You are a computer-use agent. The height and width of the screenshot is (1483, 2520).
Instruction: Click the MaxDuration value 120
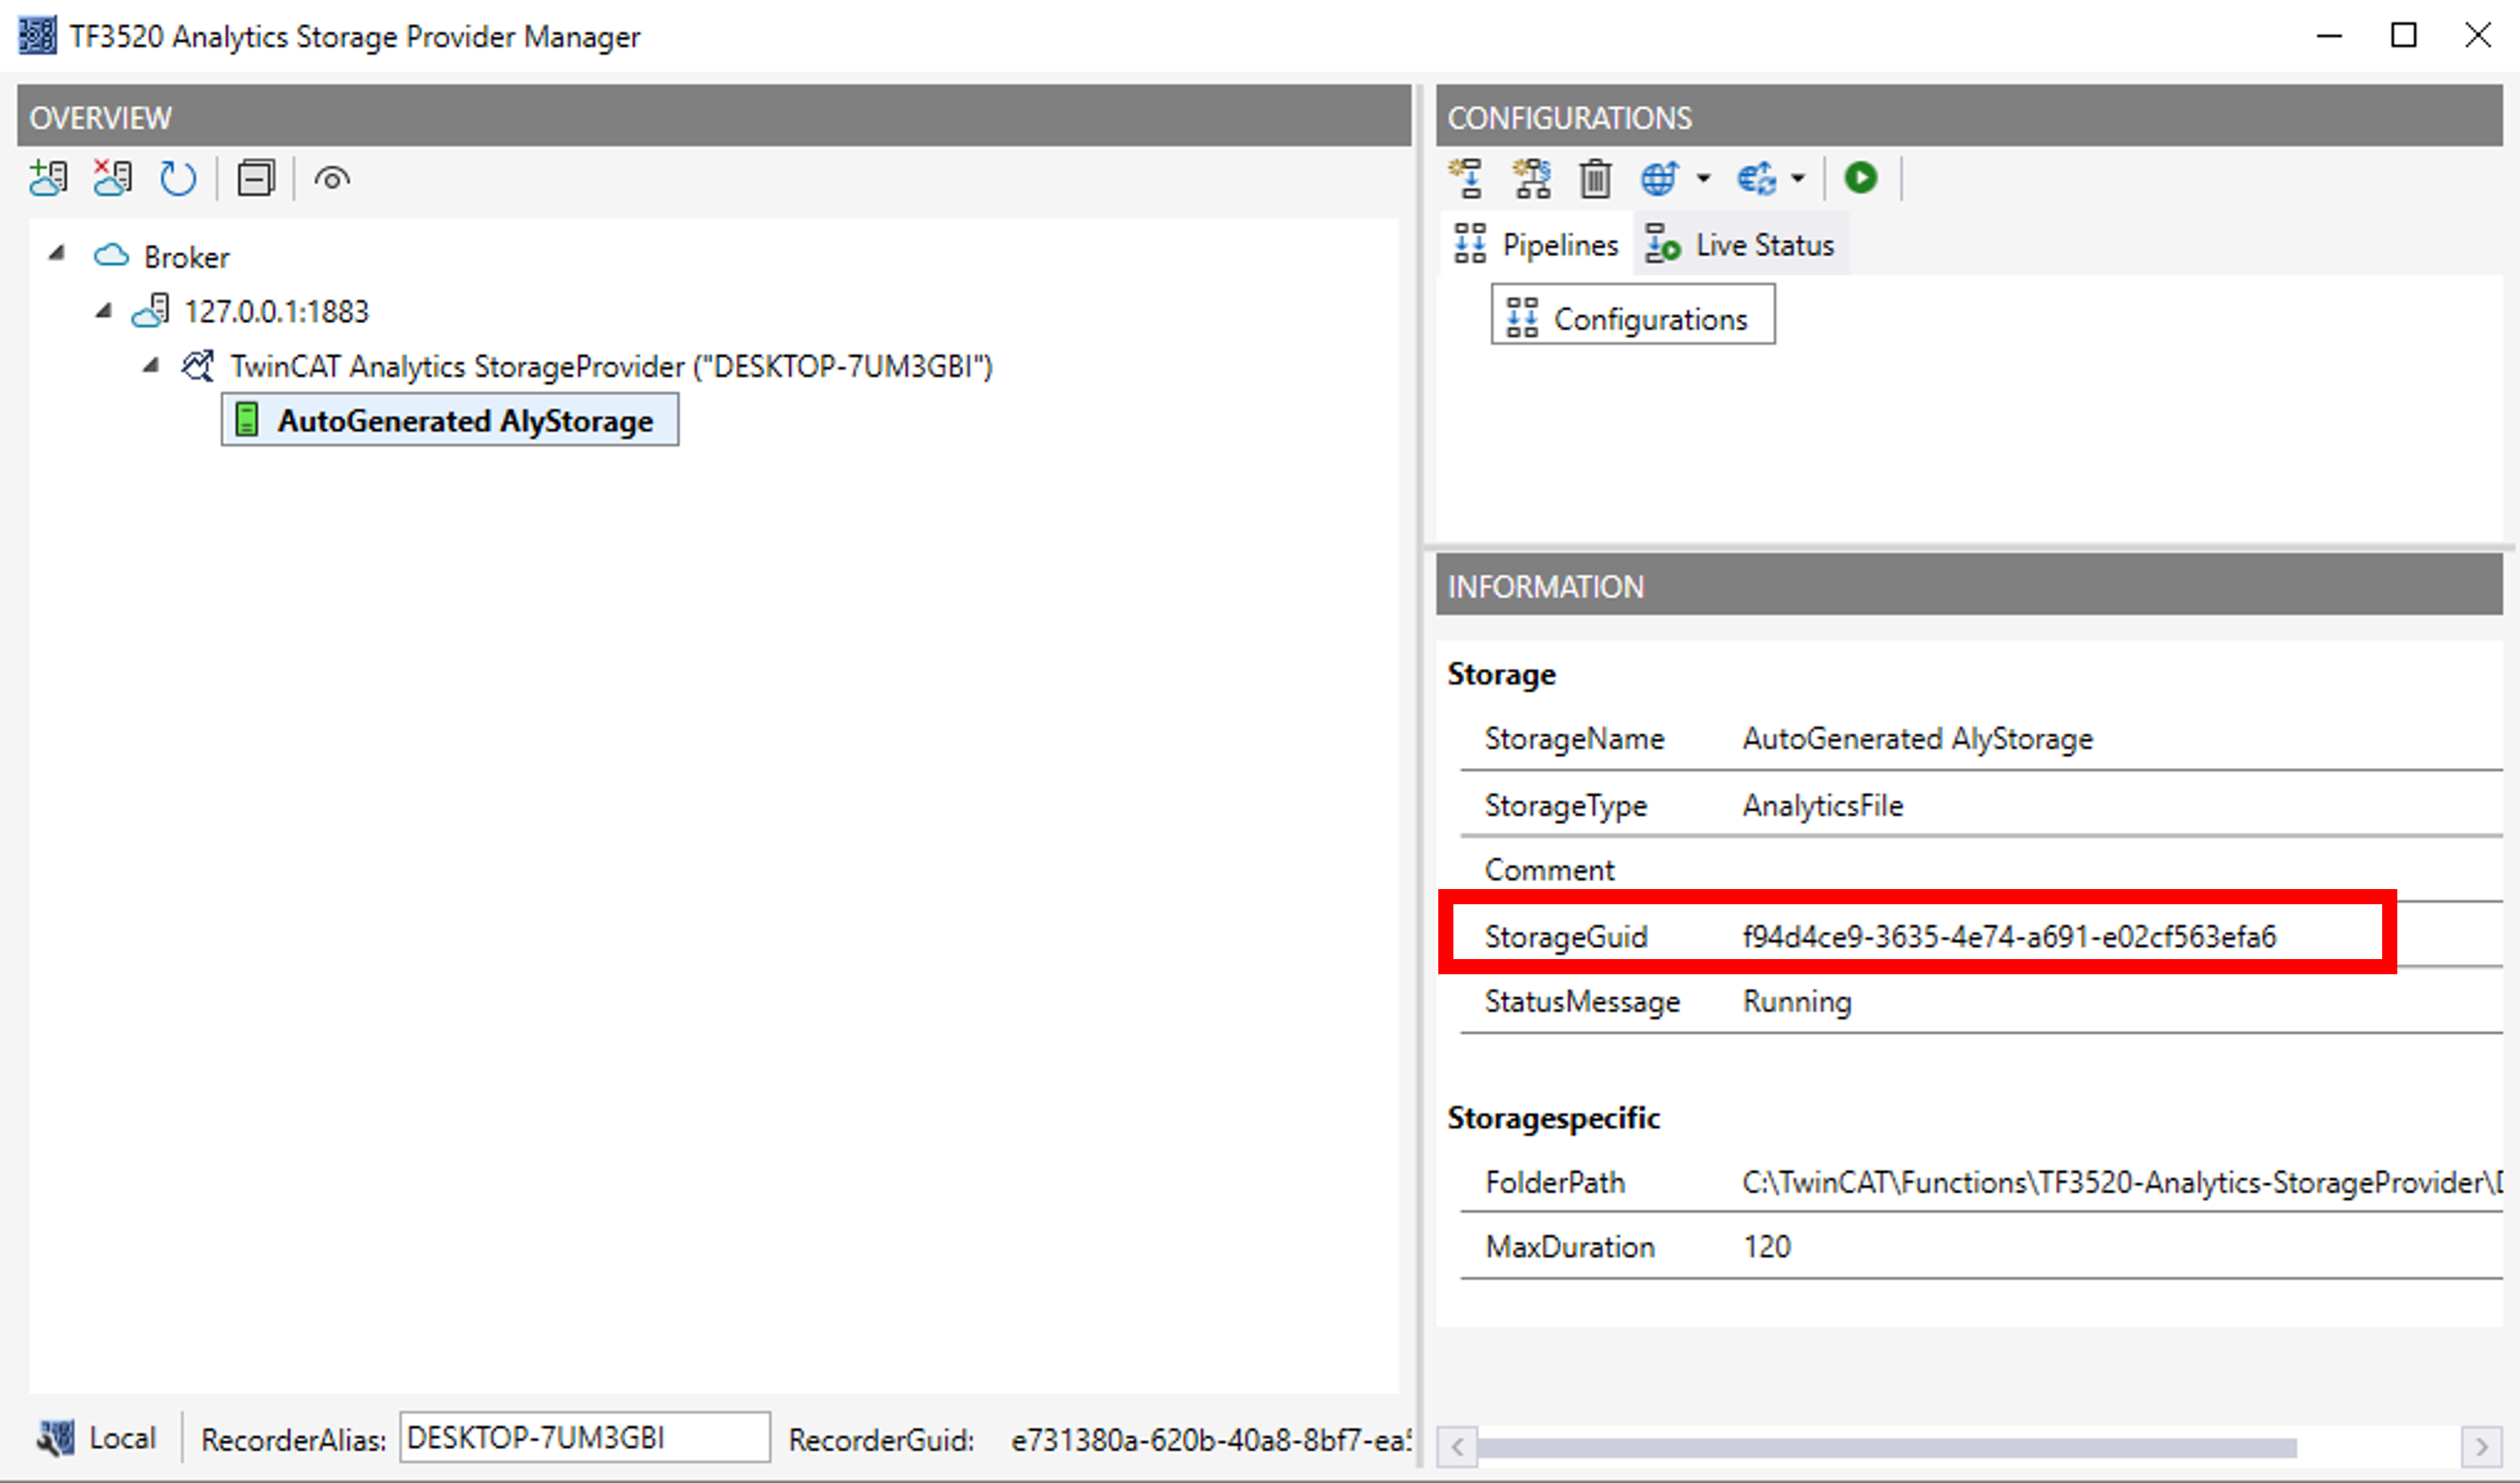pyautogui.click(x=1767, y=1247)
